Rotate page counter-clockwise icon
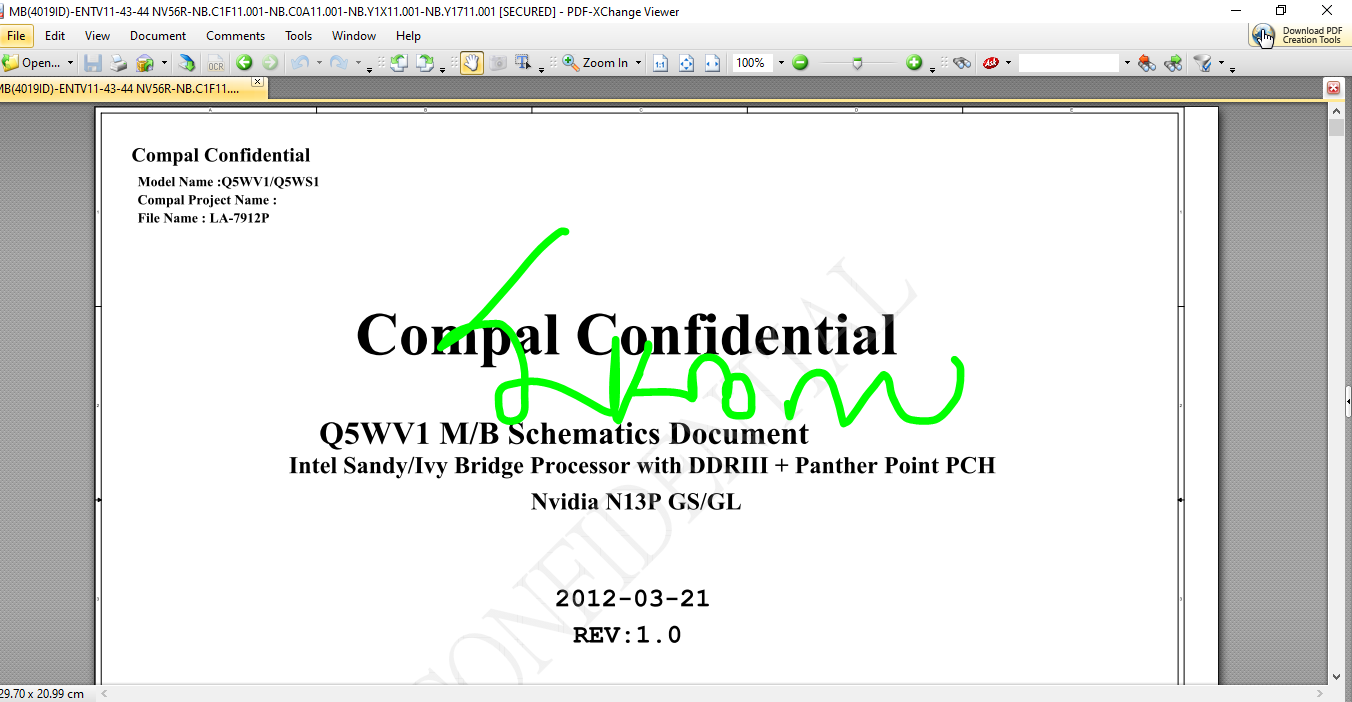 [399, 63]
